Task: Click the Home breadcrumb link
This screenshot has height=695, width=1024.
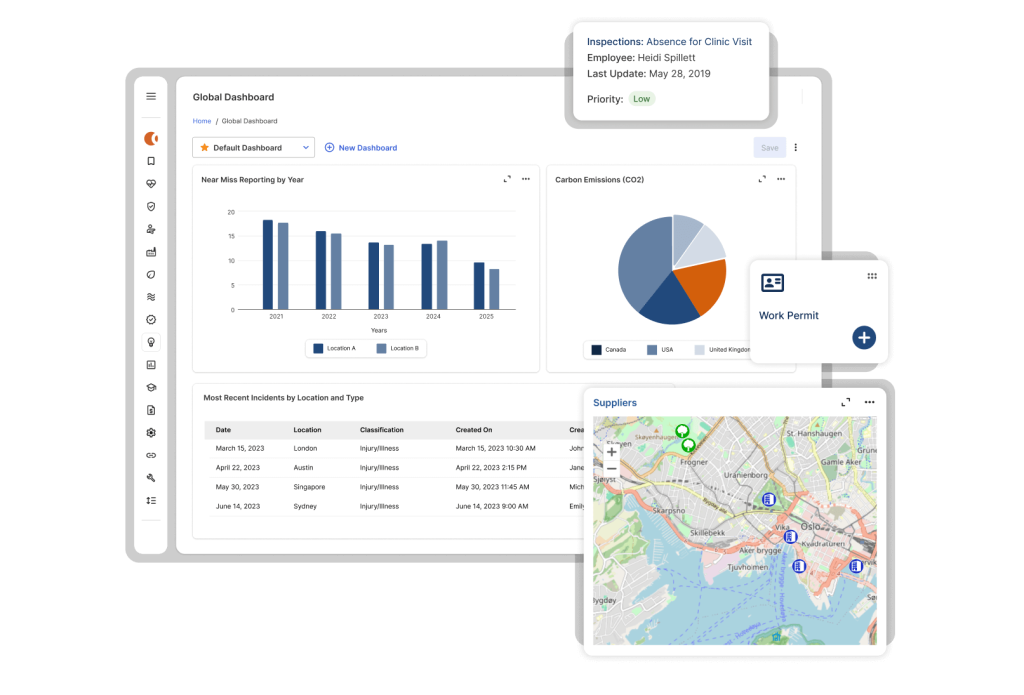Action: tap(202, 121)
